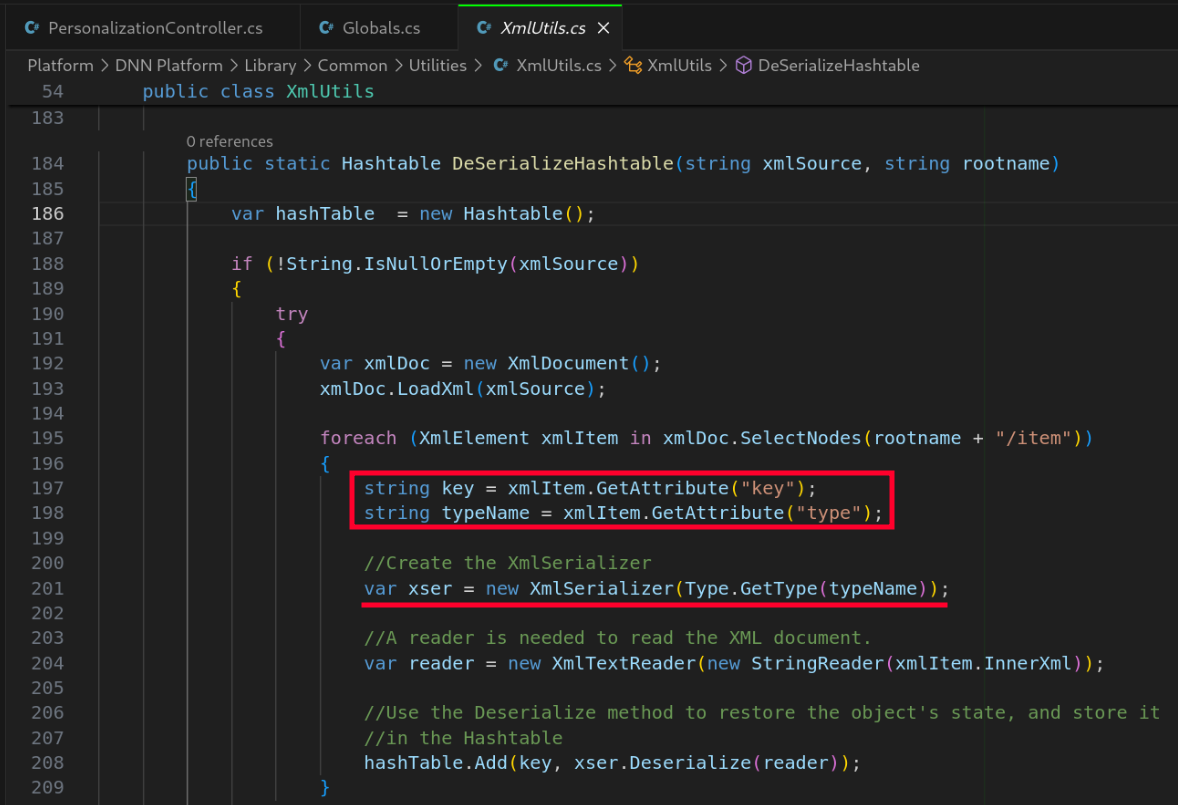Click the C# file icon in the breadcrumb
Screen dimensions: 1178x805
coord(500,65)
